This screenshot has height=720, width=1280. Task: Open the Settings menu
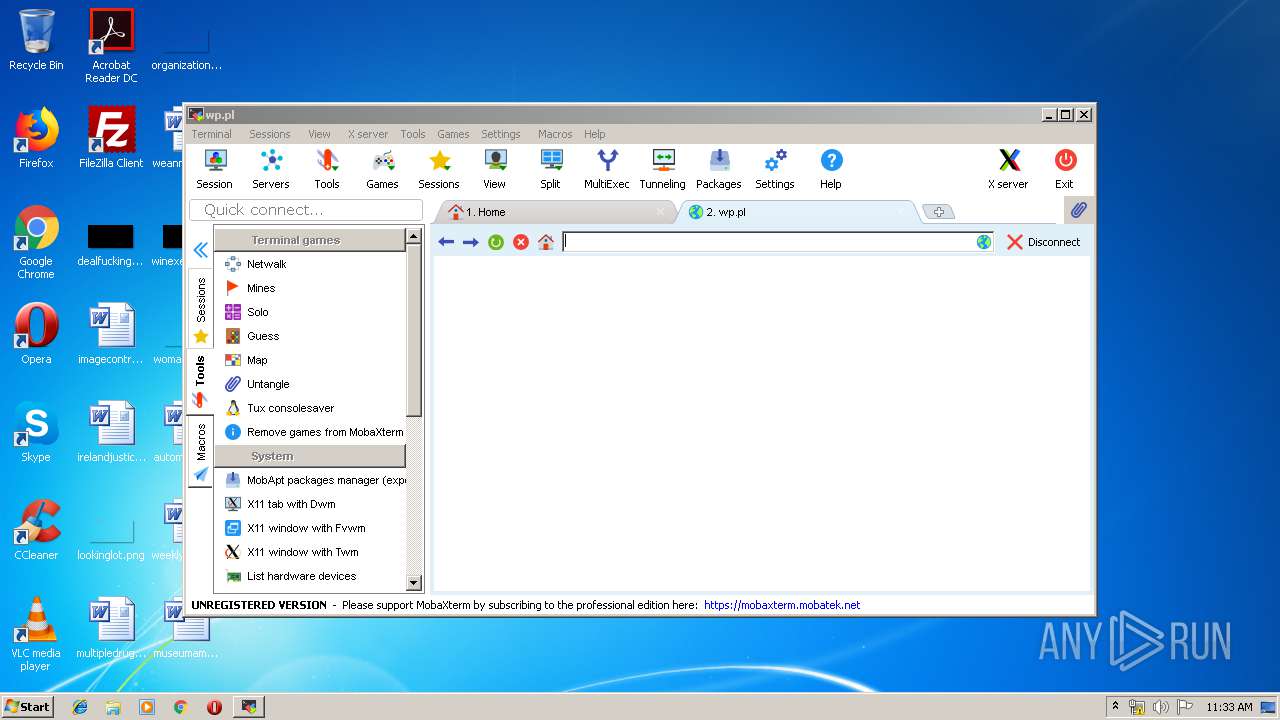pyautogui.click(x=501, y=134)
